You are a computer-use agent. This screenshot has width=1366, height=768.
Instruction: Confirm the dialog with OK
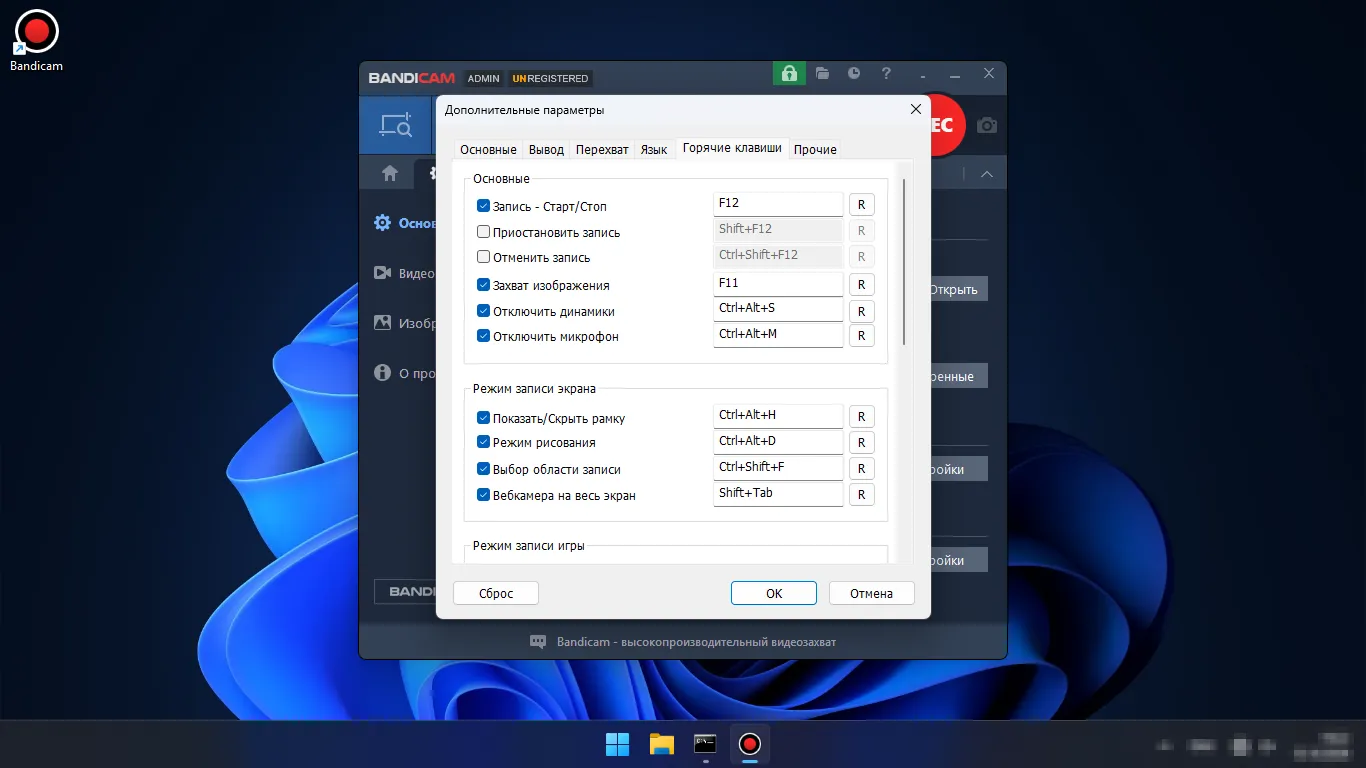774,593
